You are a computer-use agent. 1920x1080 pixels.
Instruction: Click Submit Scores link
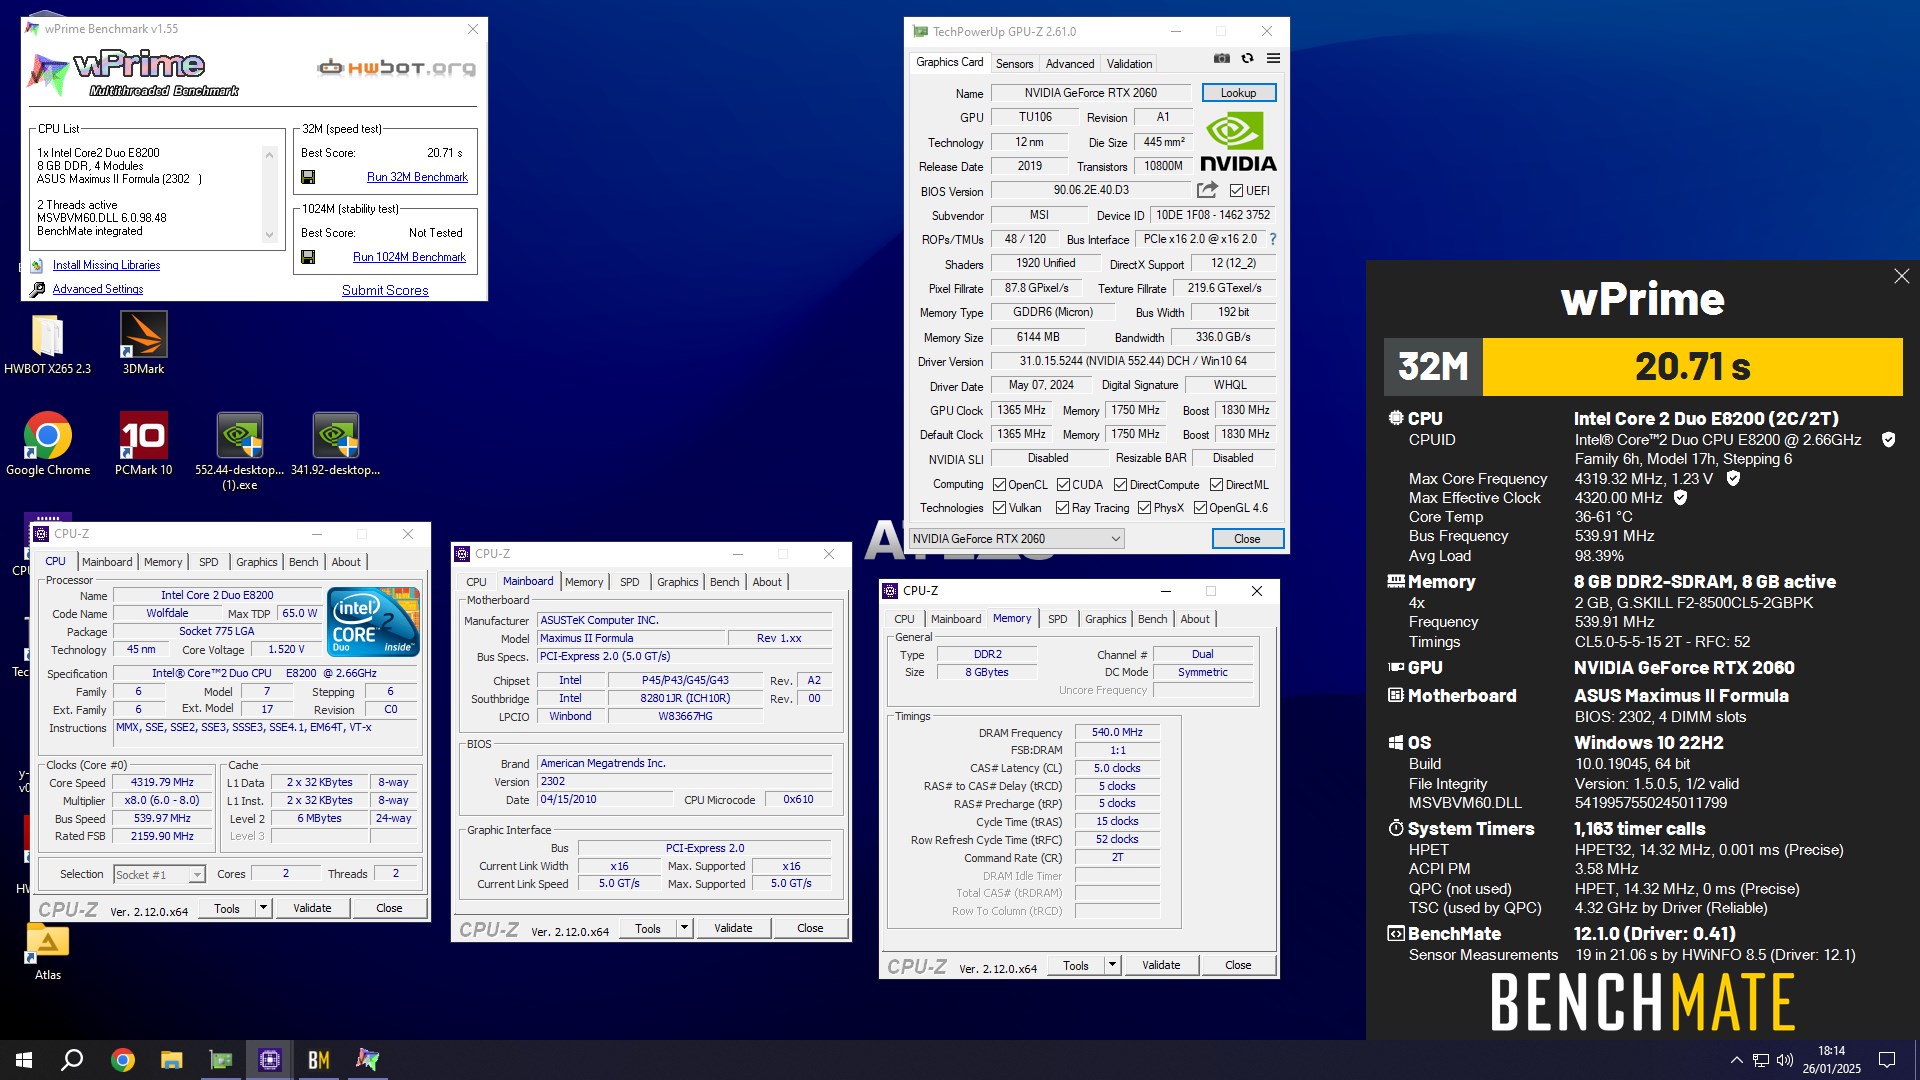[x=385, y=290]
